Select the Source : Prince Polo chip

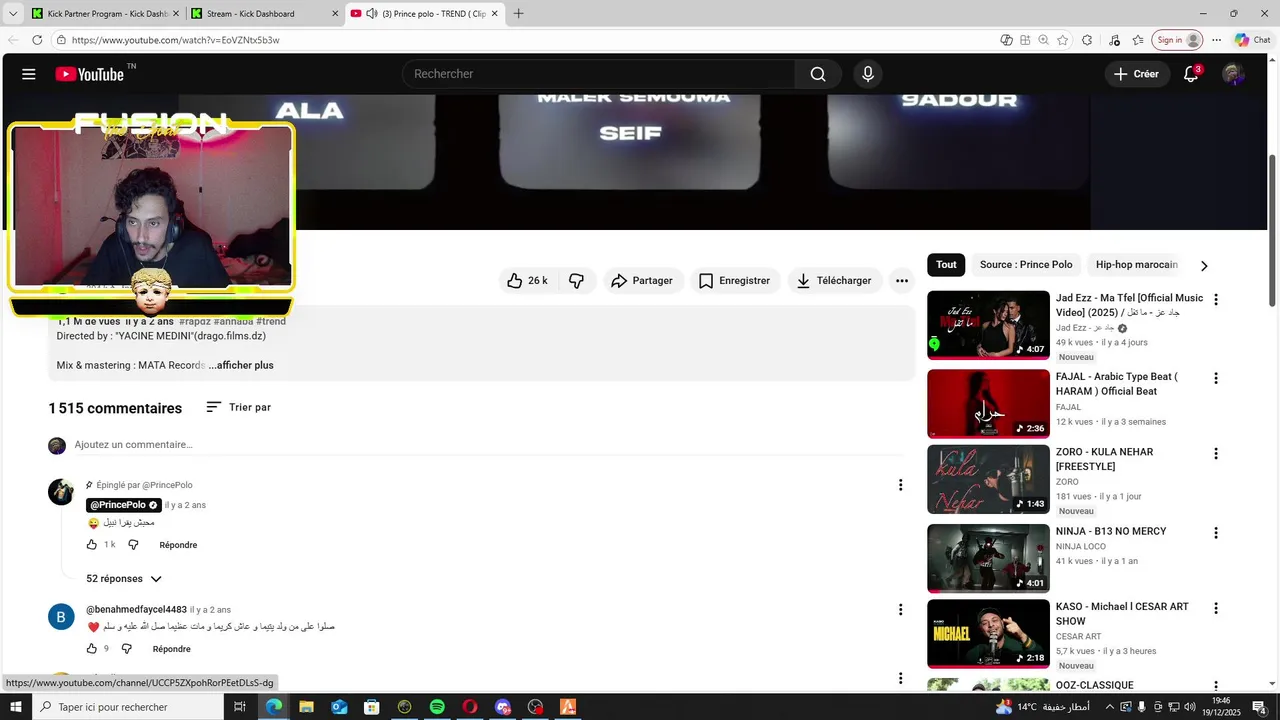tap(1026, 265)
